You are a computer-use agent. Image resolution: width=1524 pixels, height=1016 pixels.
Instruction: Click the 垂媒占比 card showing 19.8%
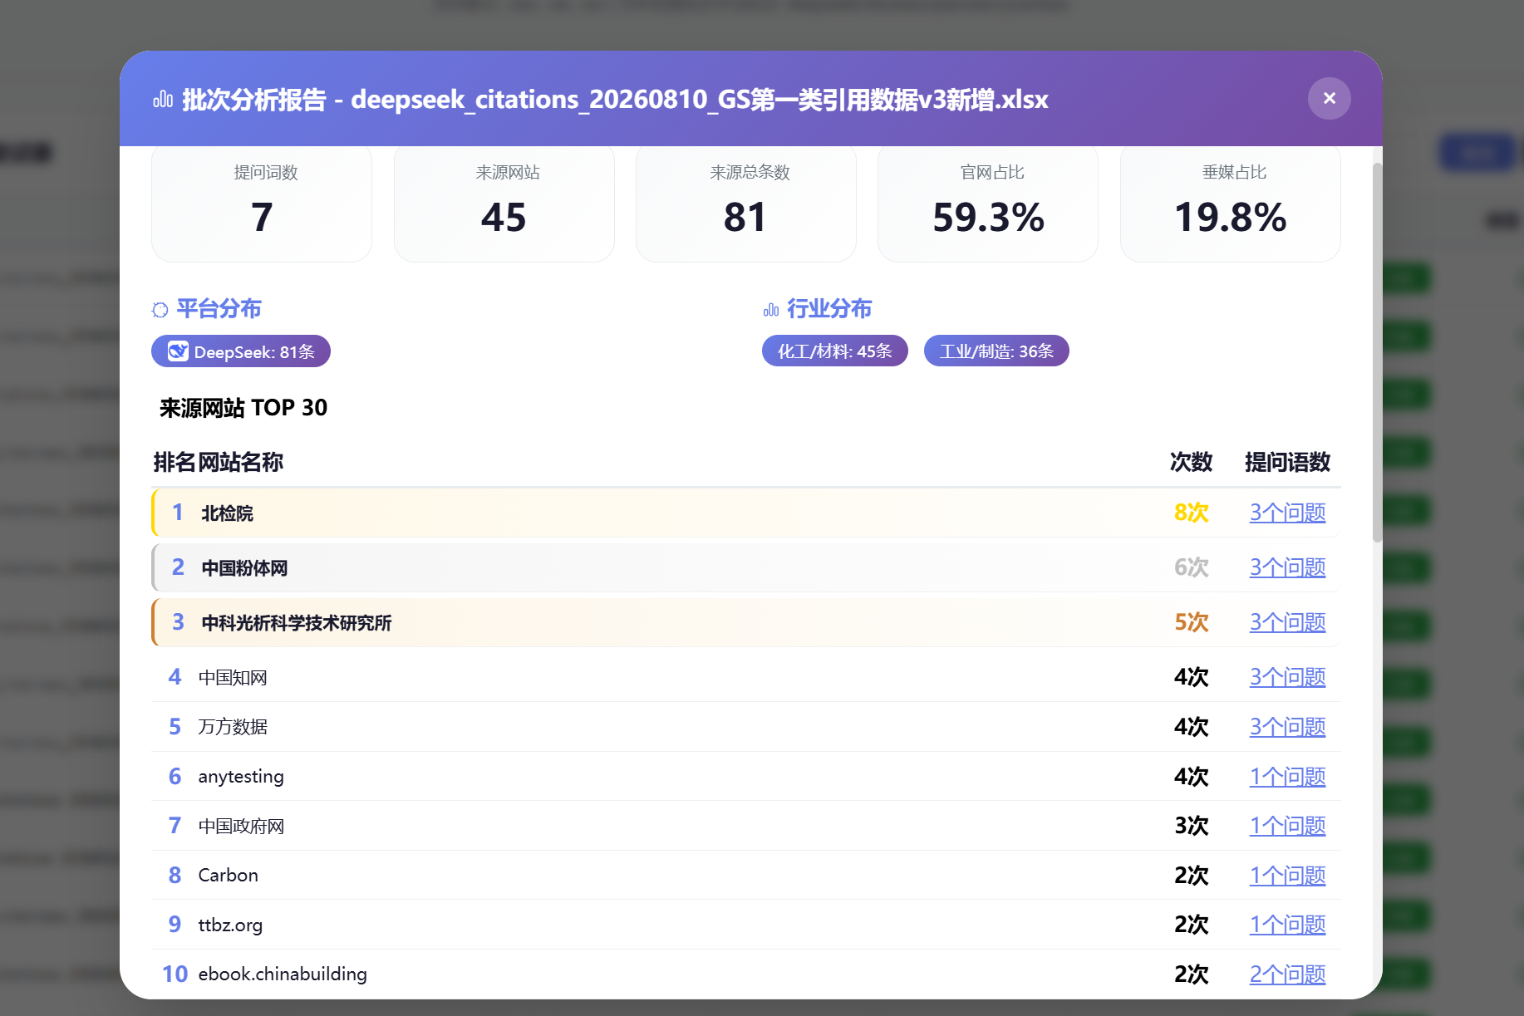click(1230, 204)
